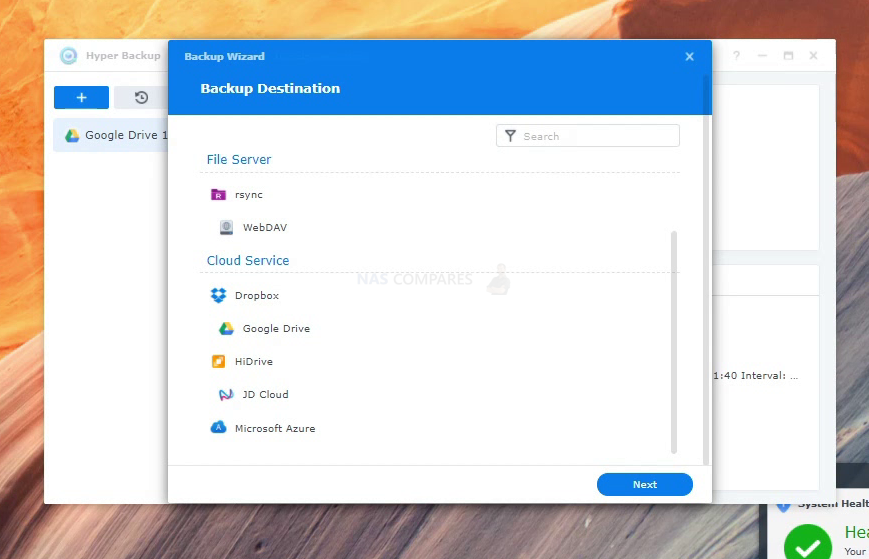Click the Backup Wizard title text
This screenshot has width=869, height=559.
coord(224,57)
